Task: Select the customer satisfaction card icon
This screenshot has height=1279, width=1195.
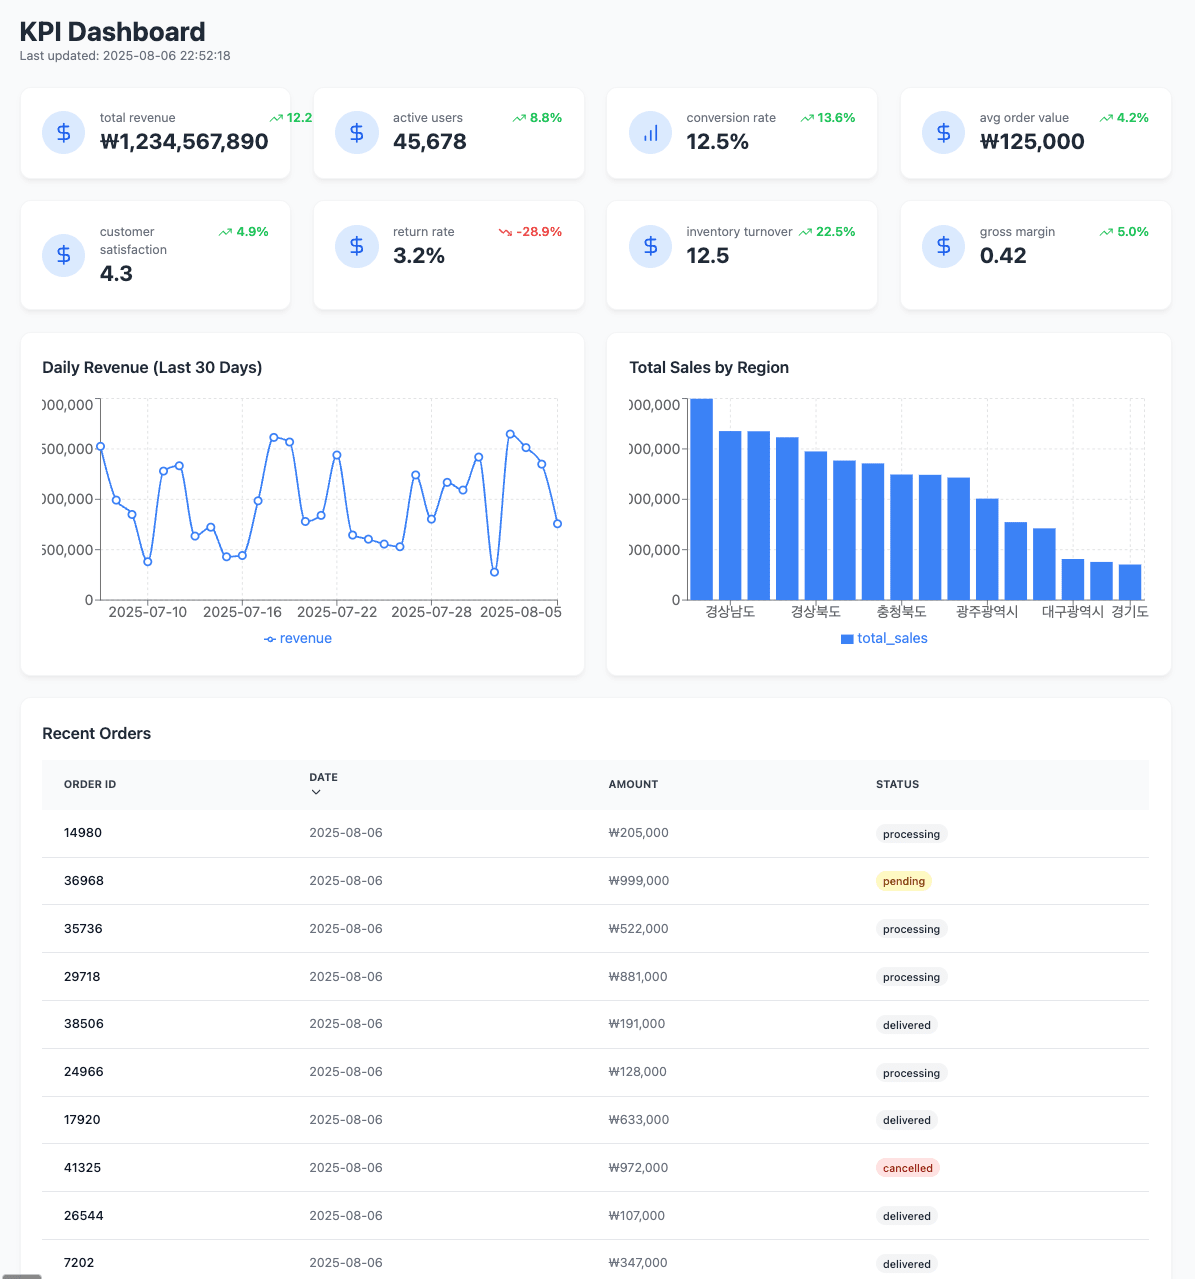Action: [63, 255]
